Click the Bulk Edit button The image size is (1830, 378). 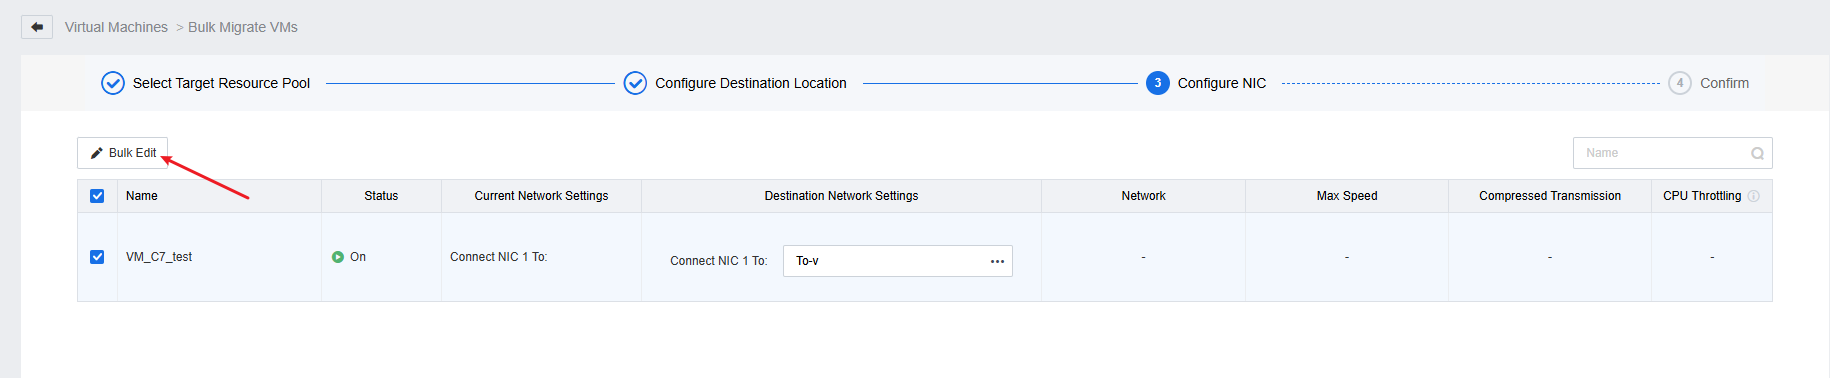[x=122, y=153]
